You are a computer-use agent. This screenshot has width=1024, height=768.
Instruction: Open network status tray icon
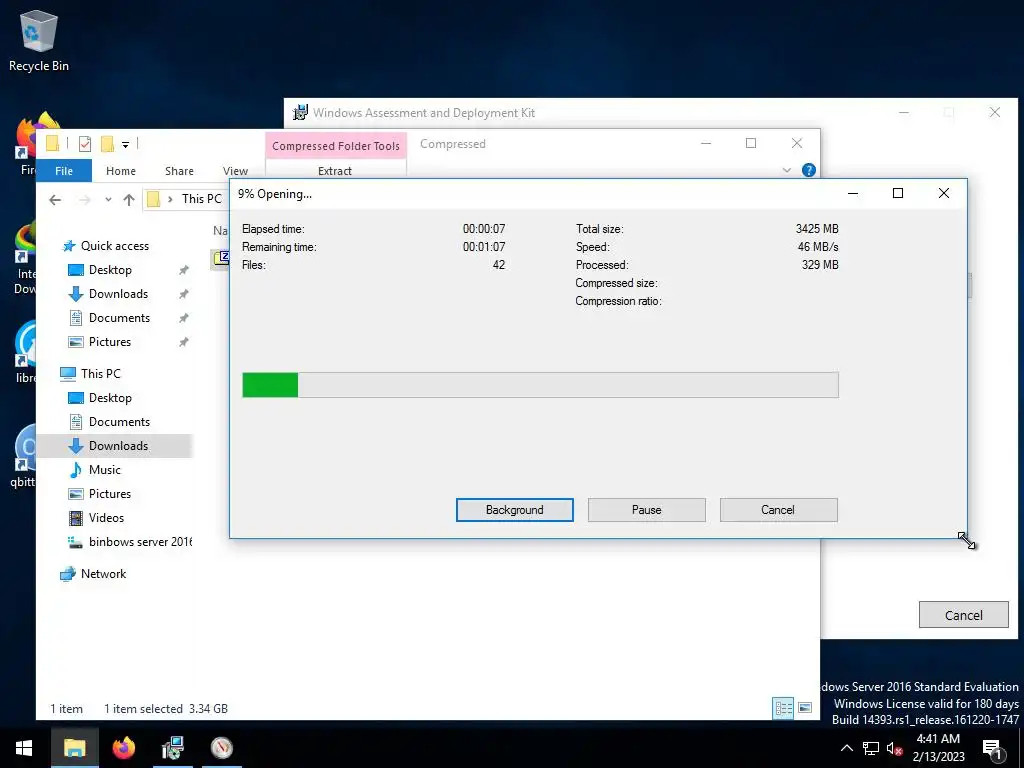pyautogui.click(x=870, y=748)
